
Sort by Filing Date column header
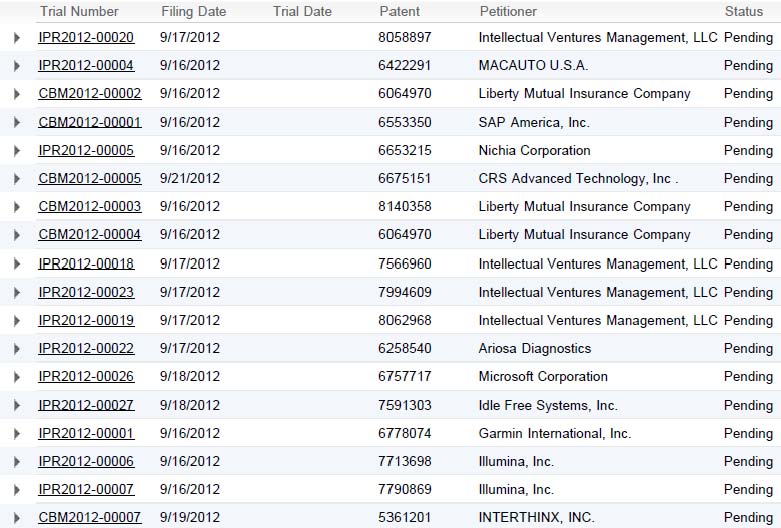(193, 11)
